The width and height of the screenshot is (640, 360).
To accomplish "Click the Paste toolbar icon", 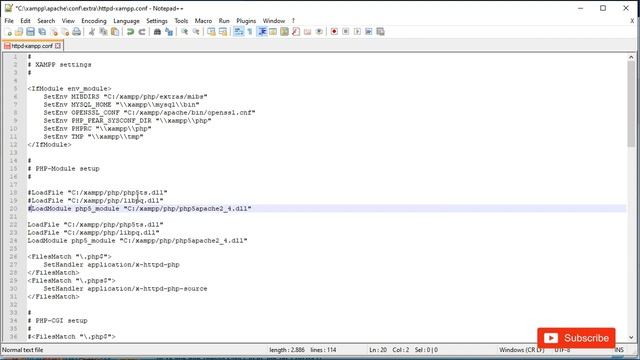I will [x=115, y=32].
